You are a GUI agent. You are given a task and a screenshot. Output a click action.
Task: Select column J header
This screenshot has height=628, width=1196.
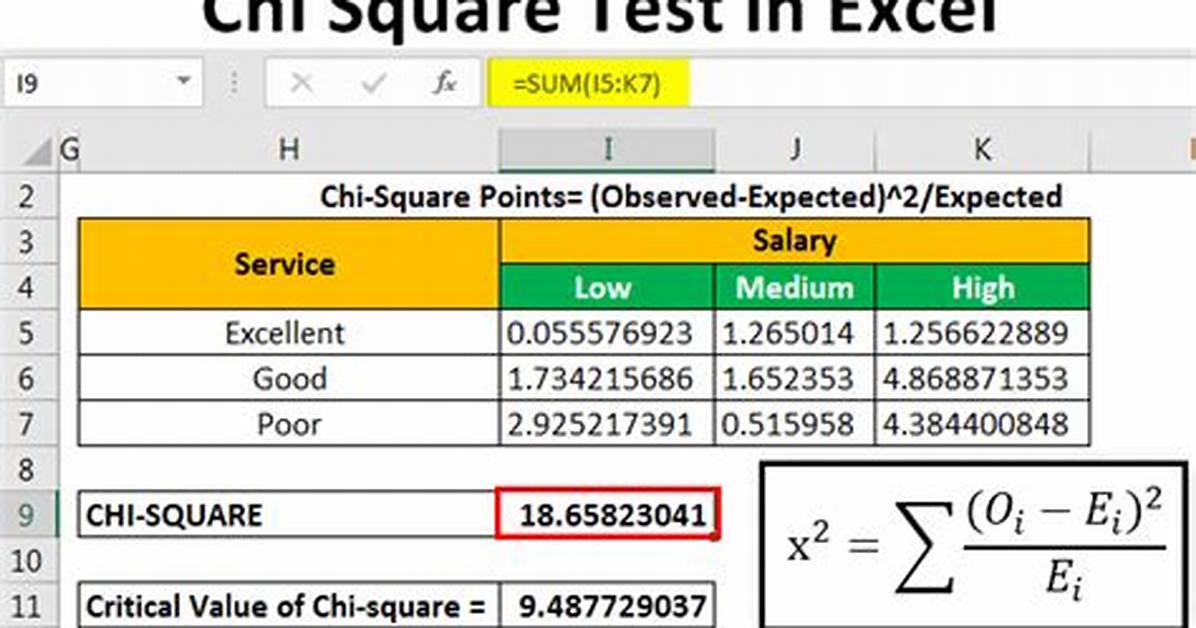[x=795, y=150]
